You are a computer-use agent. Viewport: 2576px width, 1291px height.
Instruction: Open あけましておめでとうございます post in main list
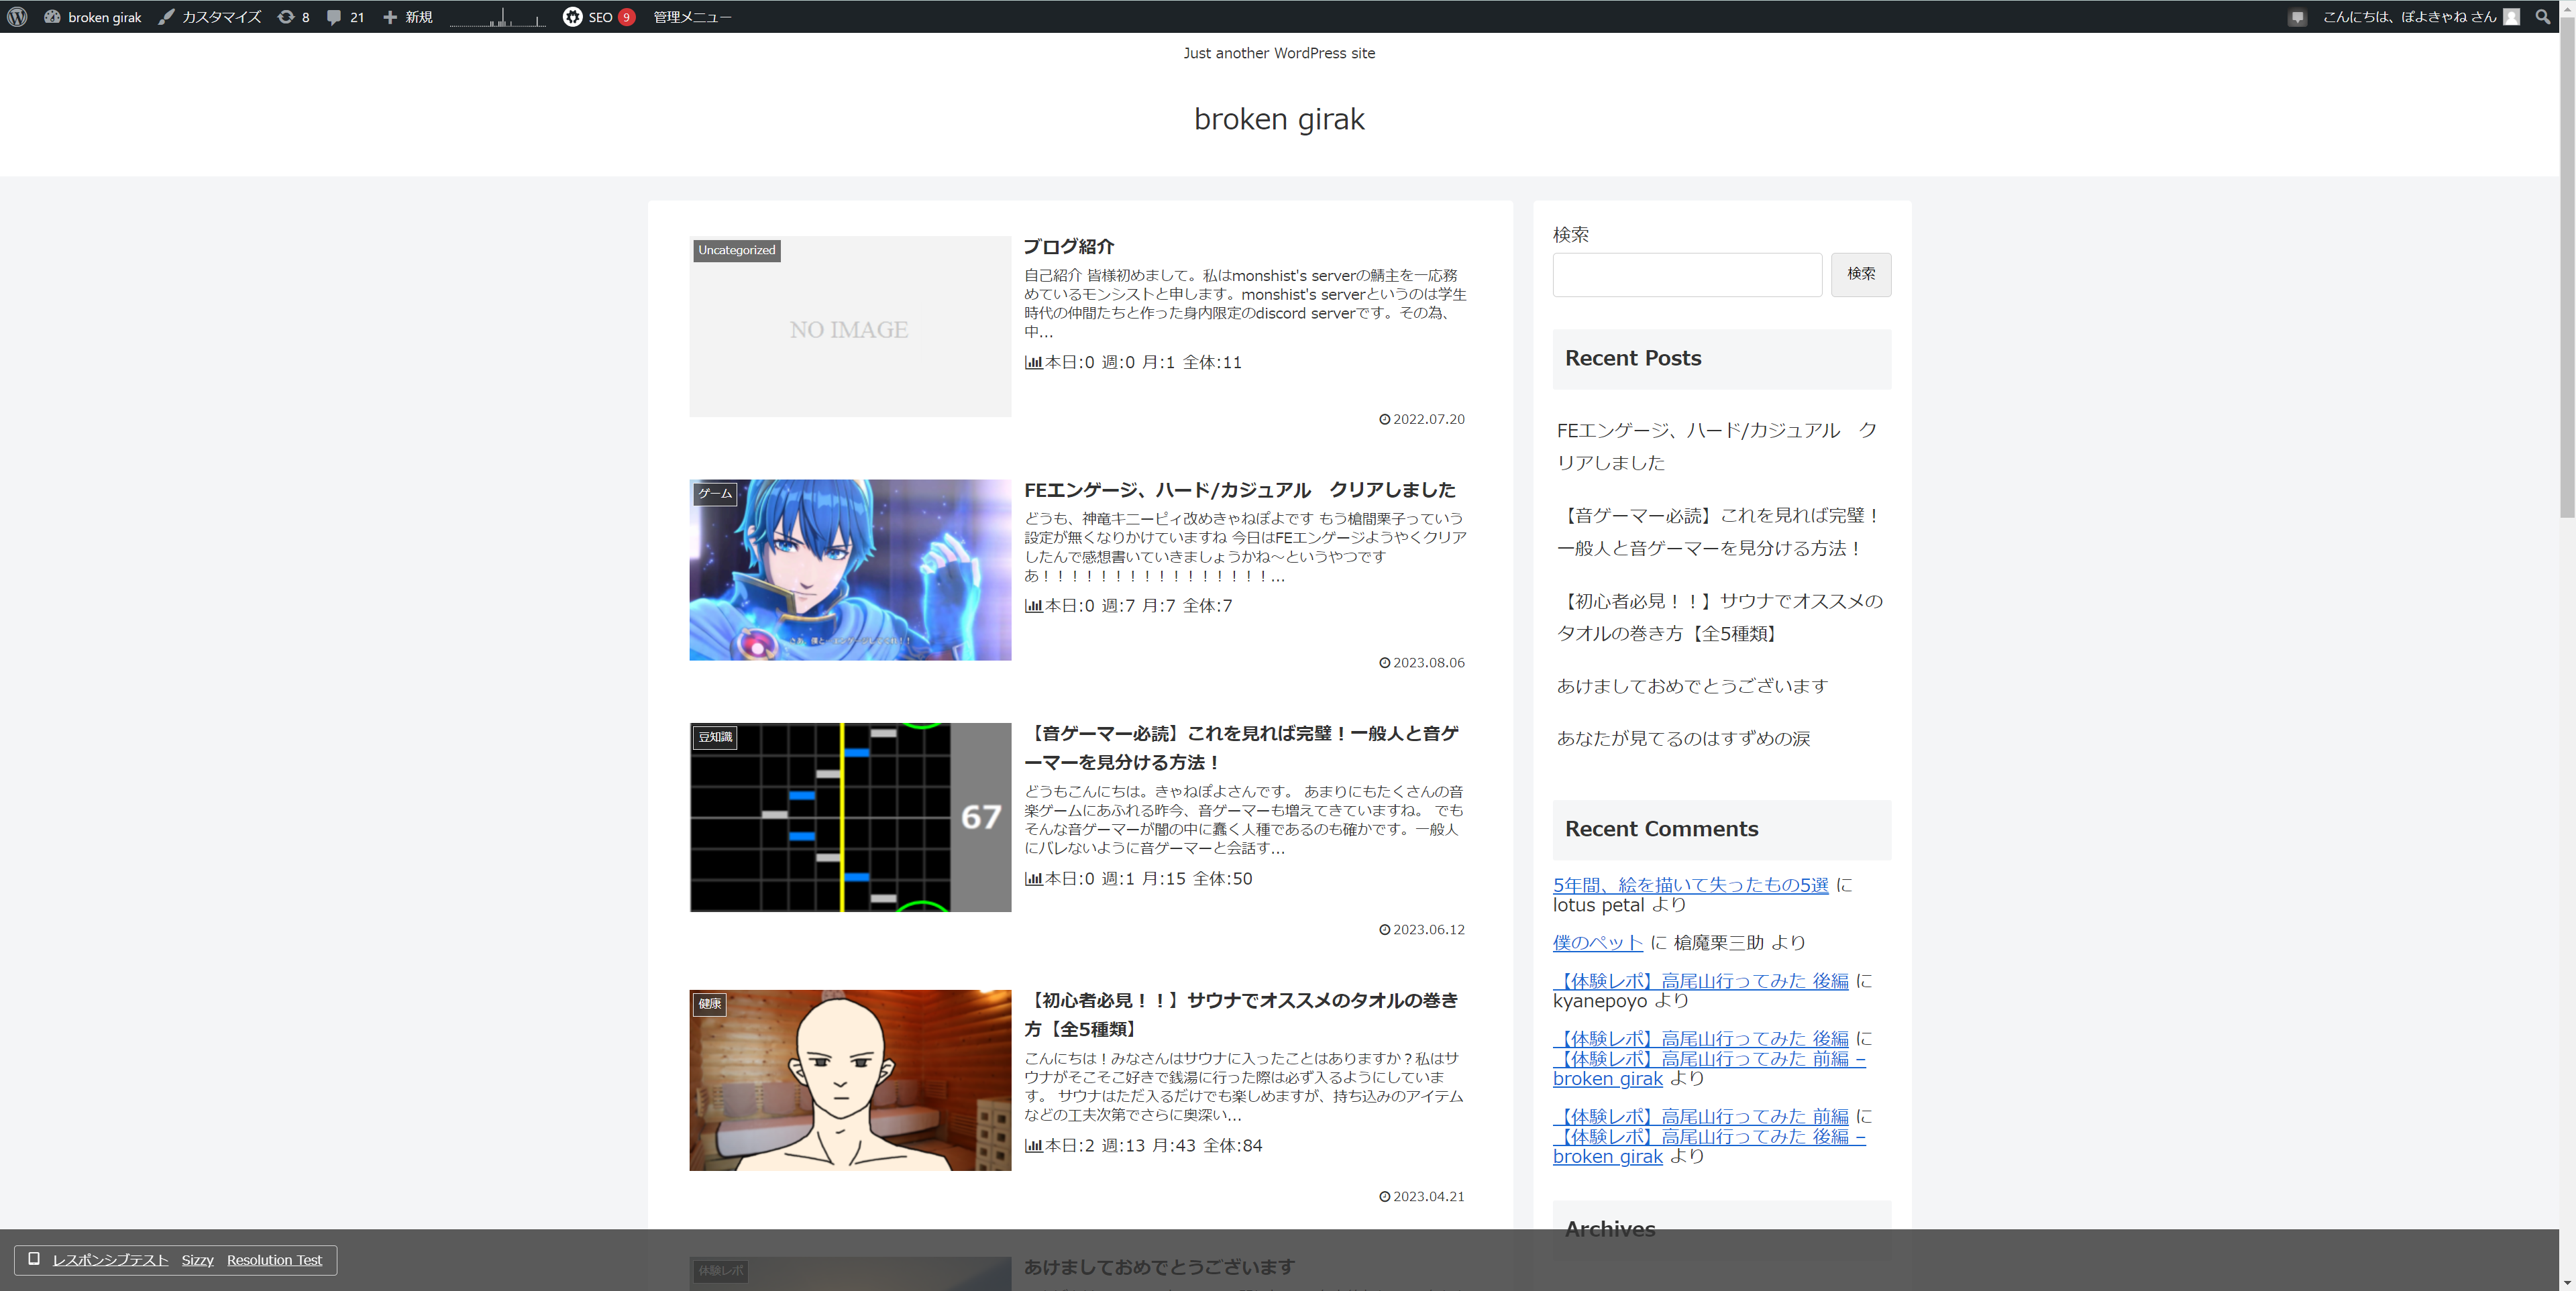click(x=1160, y=1267)
